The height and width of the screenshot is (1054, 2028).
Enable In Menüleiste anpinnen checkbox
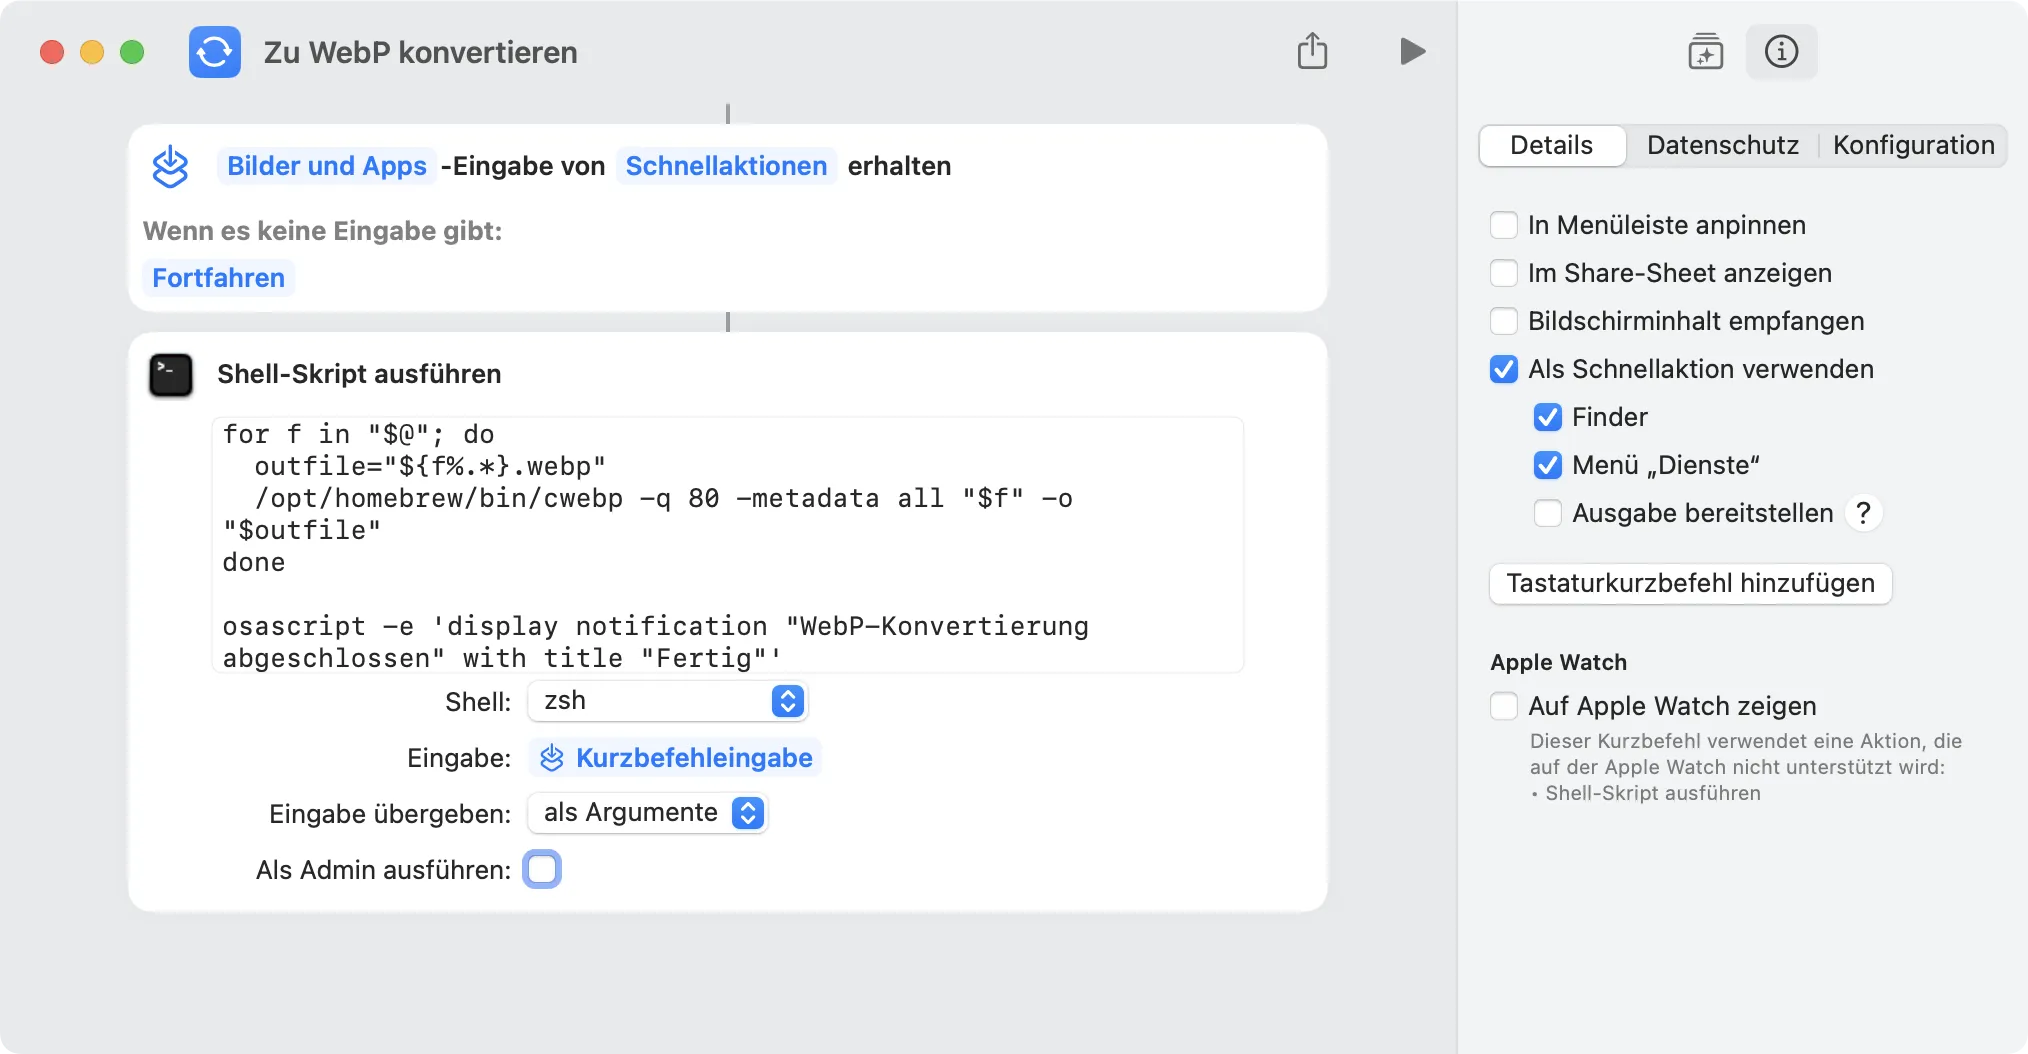pos(1504,225)
